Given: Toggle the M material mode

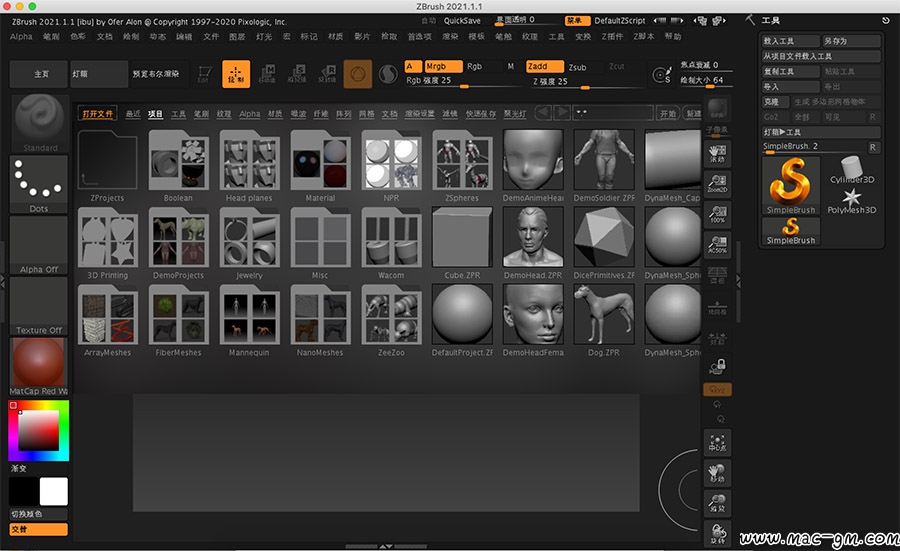Looking at the screenshot, I should pyautogui.click(x=510, y=67).
